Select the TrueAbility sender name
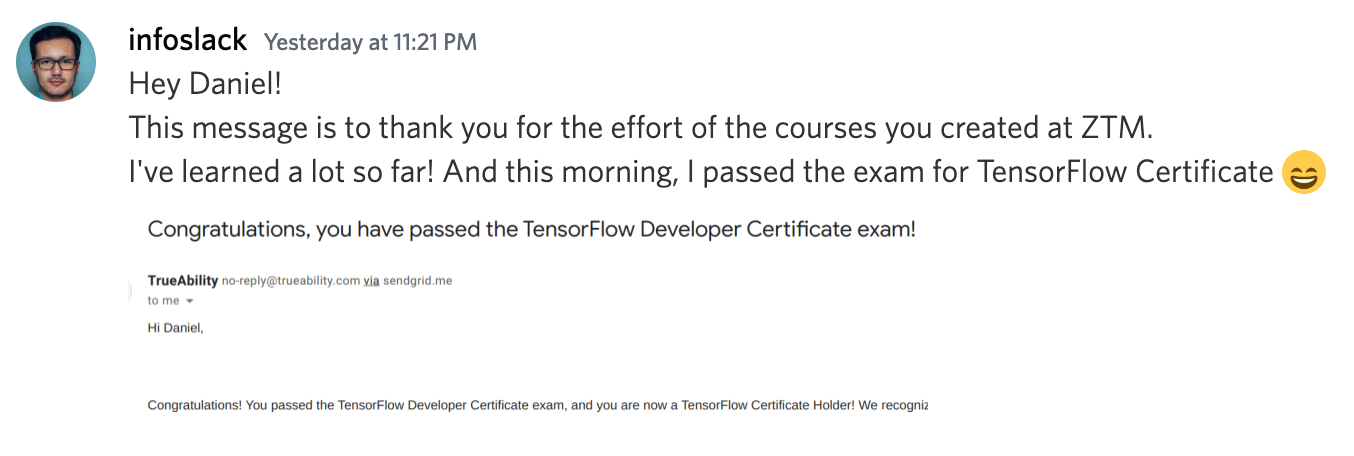This screenshot has height=456, width=1354. (182, 281)
